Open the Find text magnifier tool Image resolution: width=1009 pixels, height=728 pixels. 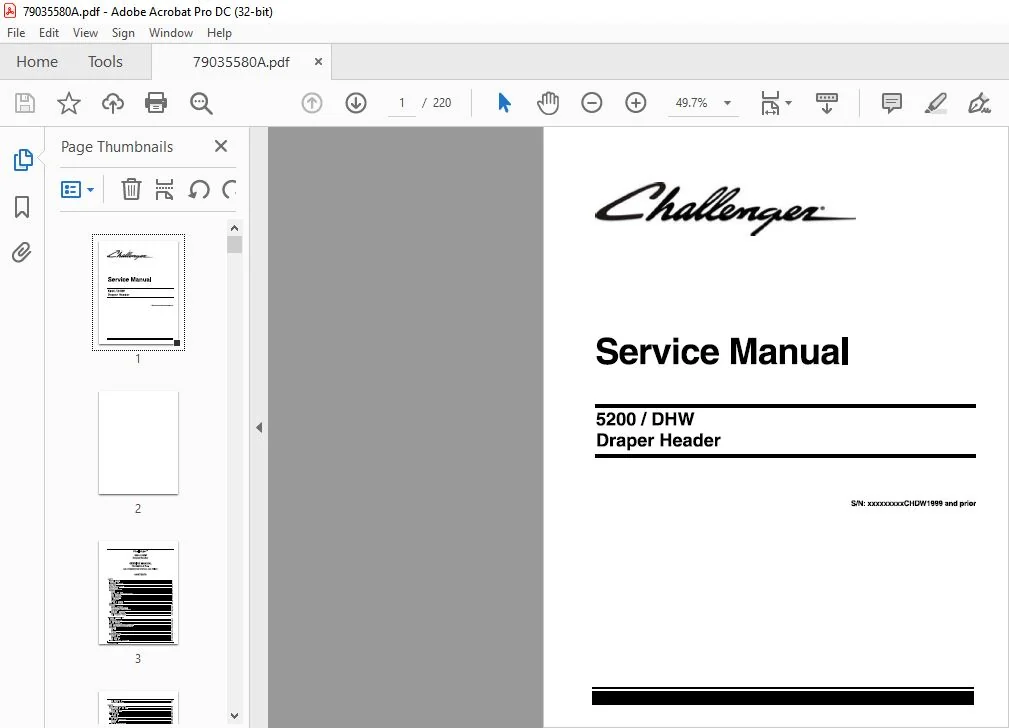click(201, 103)
